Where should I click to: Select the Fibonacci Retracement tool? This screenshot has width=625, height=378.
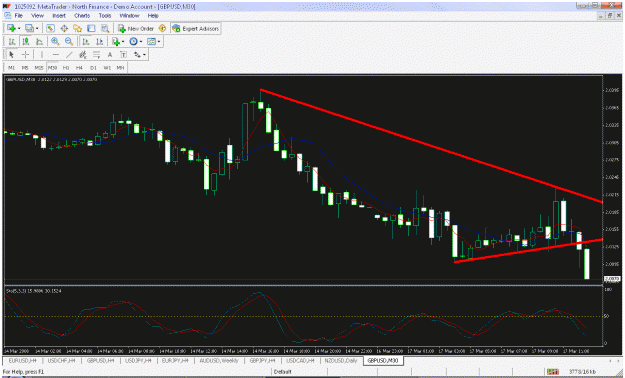pyautogui.click(x=96, y=55)
